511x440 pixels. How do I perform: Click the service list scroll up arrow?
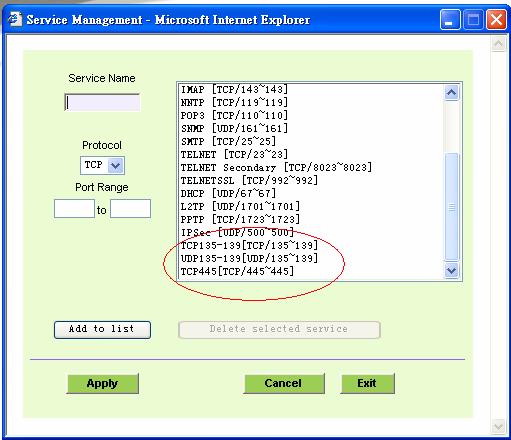tap(451, 92)
